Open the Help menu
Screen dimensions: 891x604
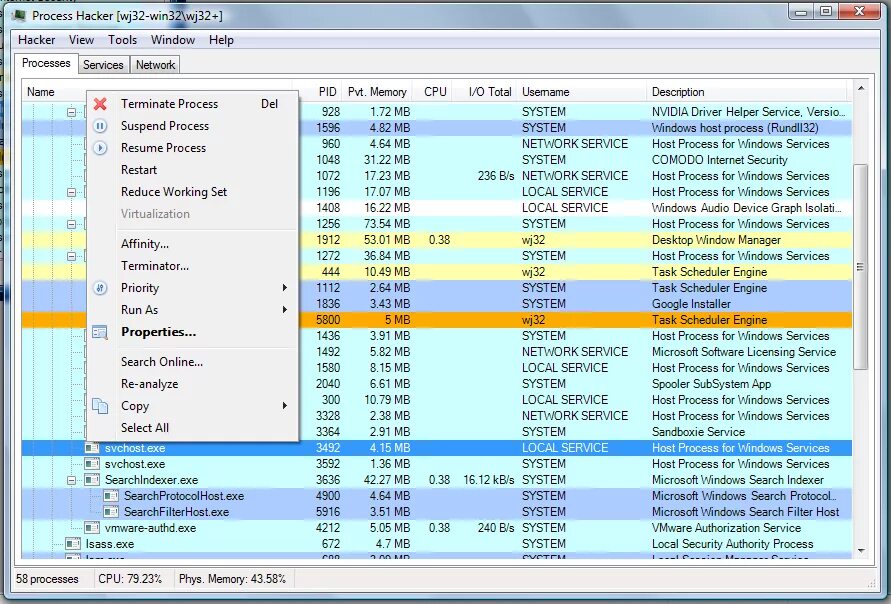[221, 40]
